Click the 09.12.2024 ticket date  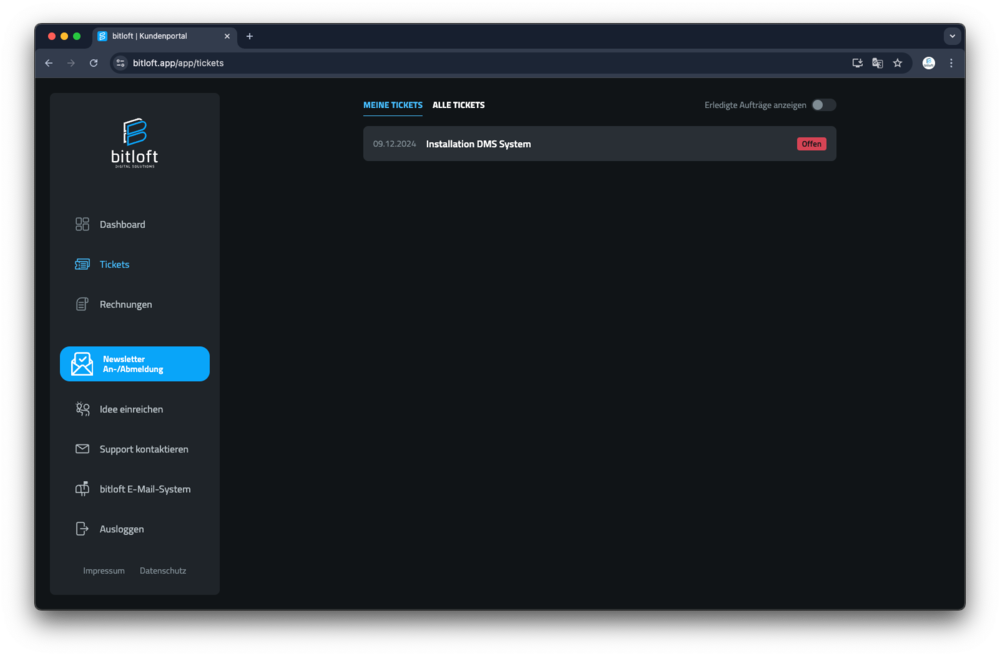(394, 144)
